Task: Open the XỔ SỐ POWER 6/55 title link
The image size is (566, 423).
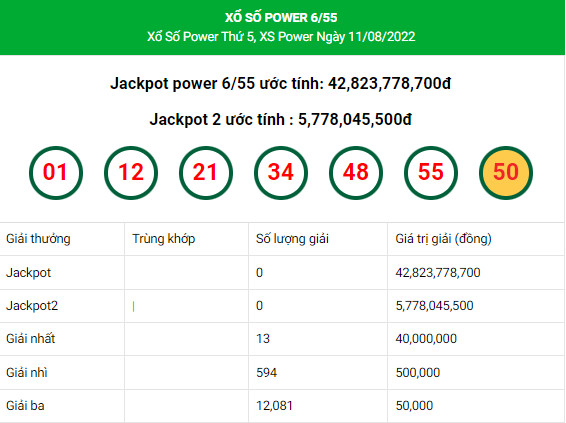Action: [281, 17]
